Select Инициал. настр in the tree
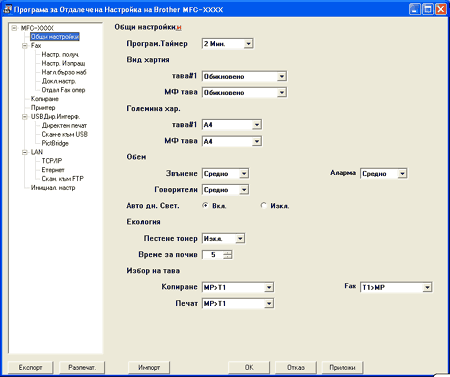 [53, 188]
